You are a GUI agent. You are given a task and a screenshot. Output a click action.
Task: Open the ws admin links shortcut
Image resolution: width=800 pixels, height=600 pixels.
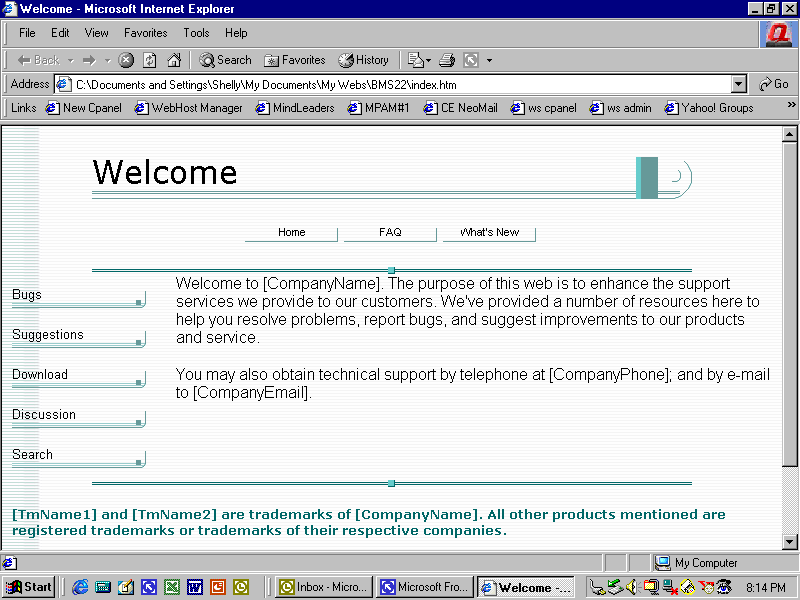tap(620, 108)
